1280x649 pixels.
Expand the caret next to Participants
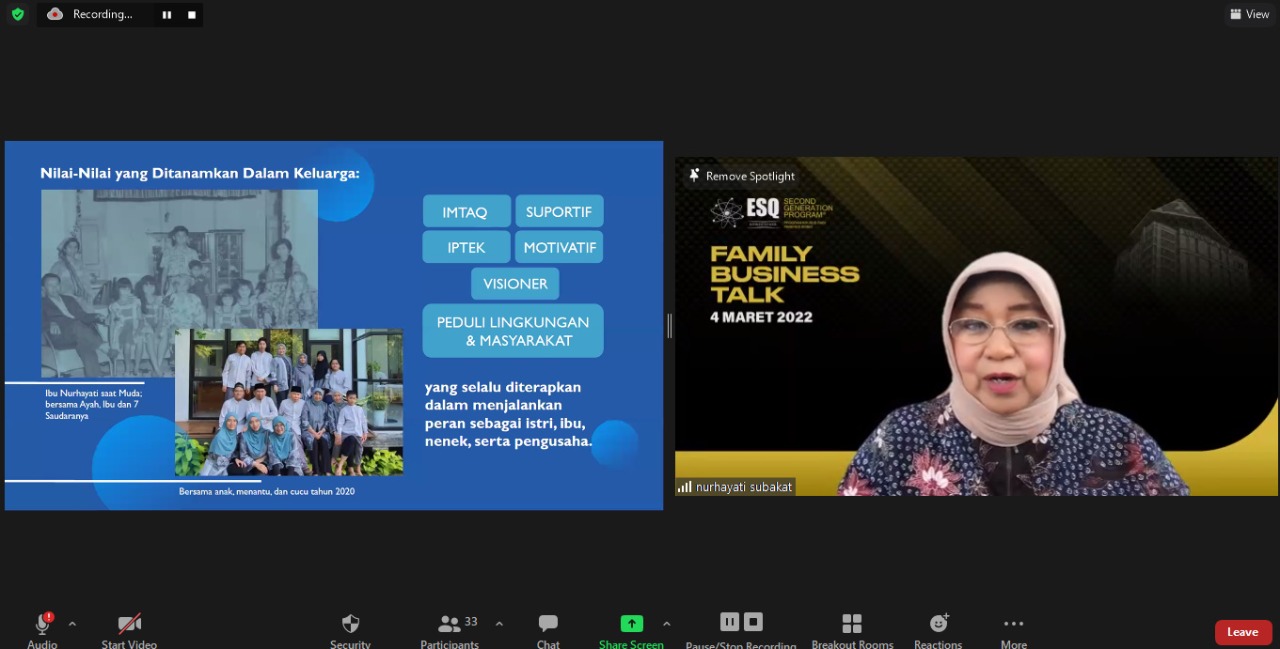(499, 623)
